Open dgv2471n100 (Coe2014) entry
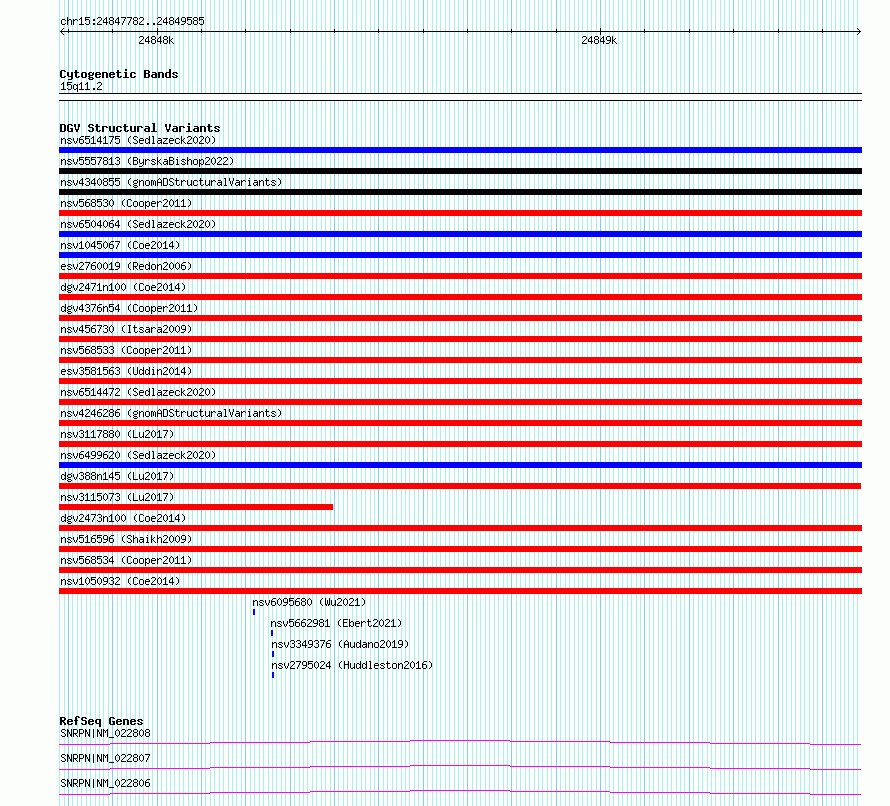Image resolution: width=890 pixels, height=806 pixels. click(123, 287)
